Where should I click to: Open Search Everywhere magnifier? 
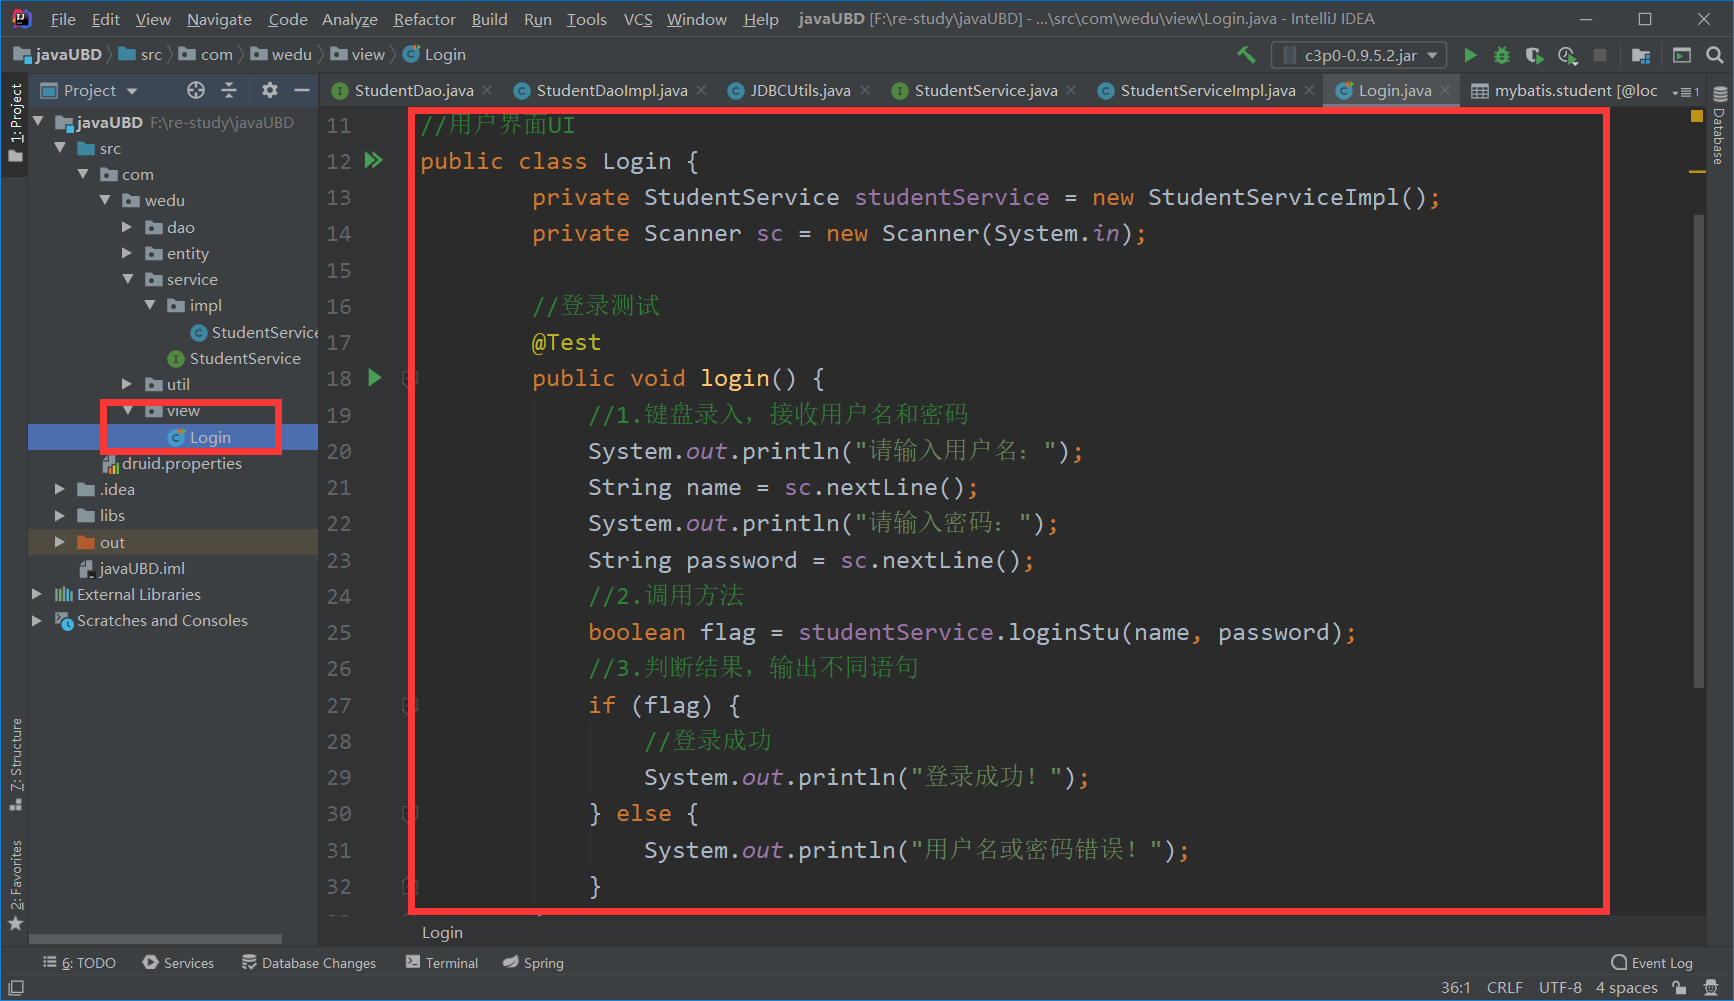click(x=1714, y=55)
